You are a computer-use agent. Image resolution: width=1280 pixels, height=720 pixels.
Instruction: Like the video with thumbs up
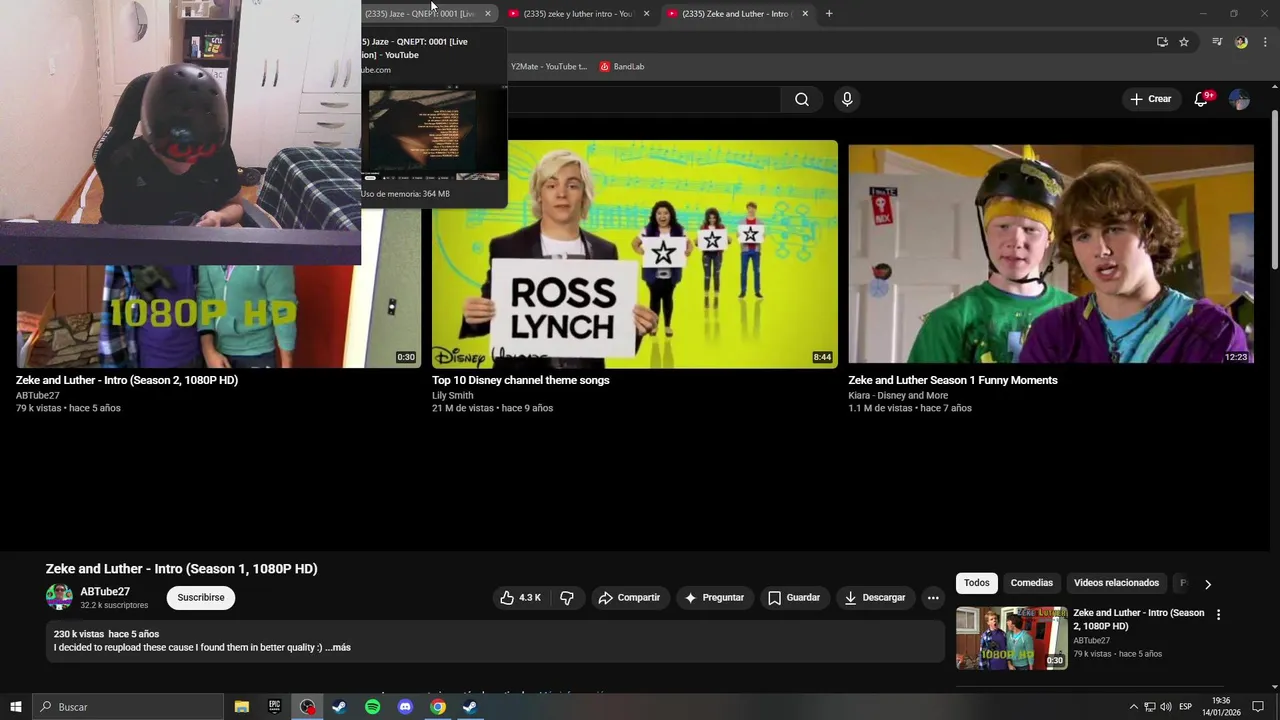coord(521,598)
